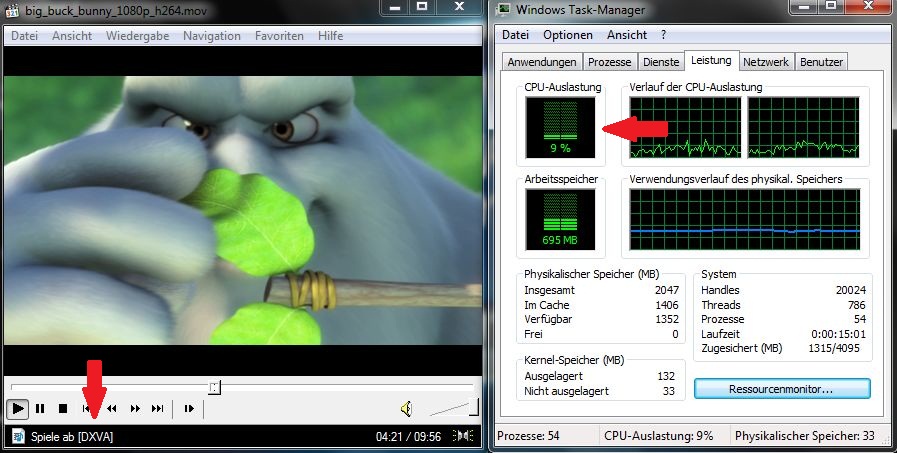Click the Task-Manager title bar icon
897x453 pixels.
503,10
